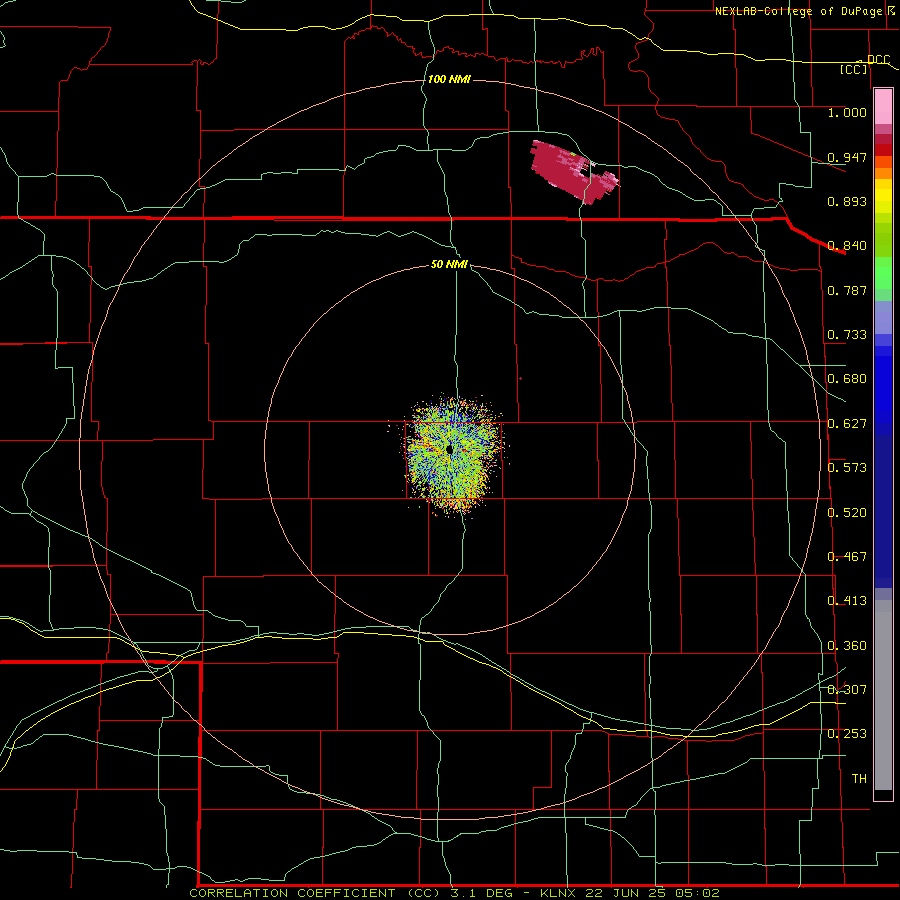Image resolution: width=900 pixels, height=900 pixels.
Task: Click the NEXLAB-College of DuPage label
Action: [x=798, y=11]
